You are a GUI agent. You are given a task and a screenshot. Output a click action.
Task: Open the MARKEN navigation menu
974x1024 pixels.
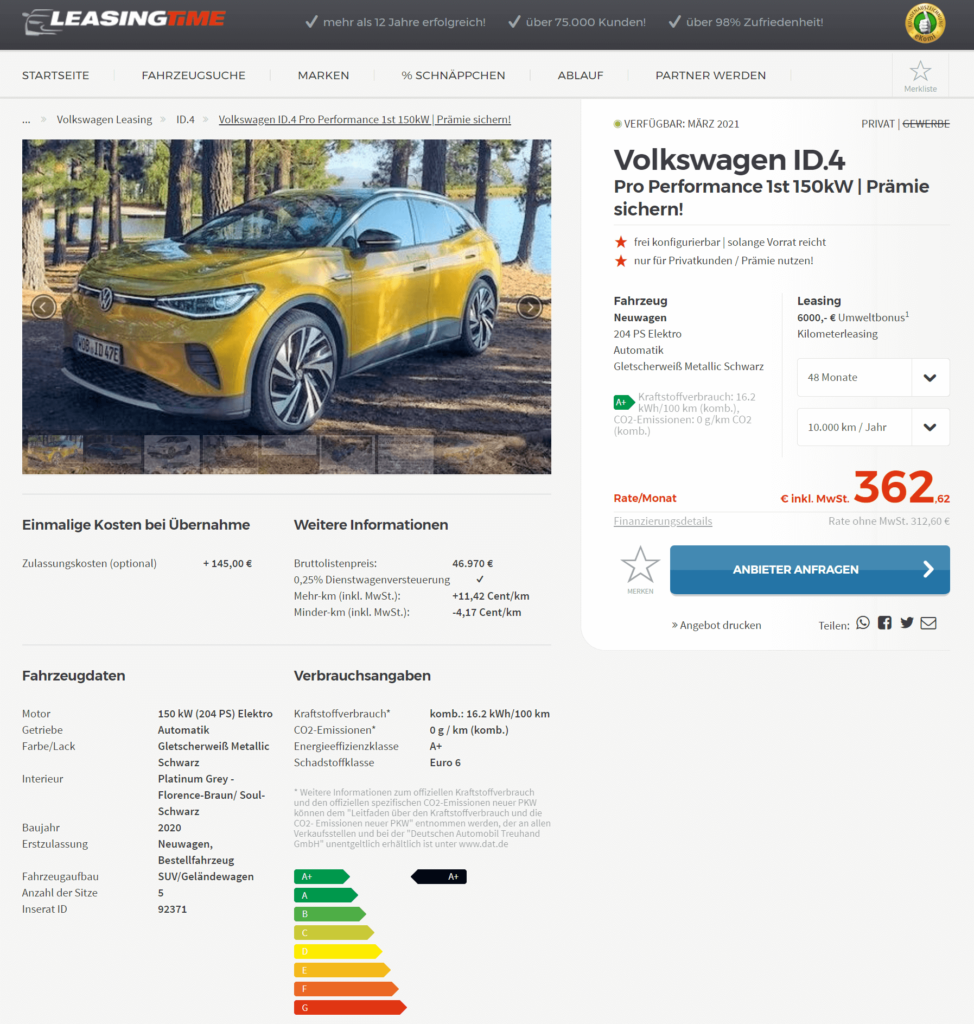pyautogui.click(x=323, y=75)
